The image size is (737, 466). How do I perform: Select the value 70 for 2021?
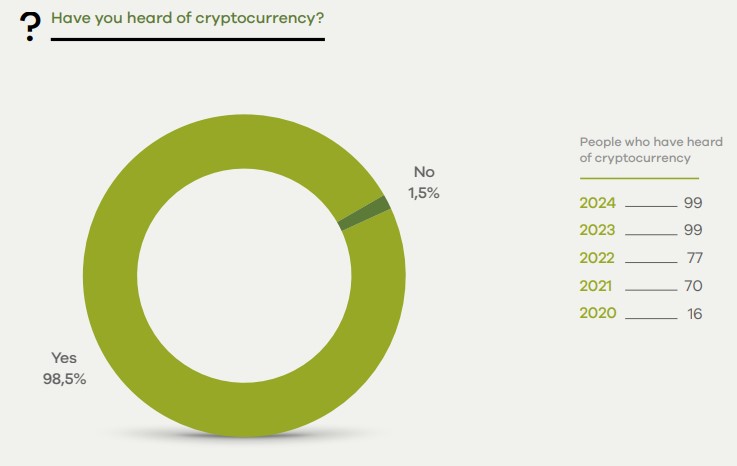pyautogui.click(x=693, y=286)
